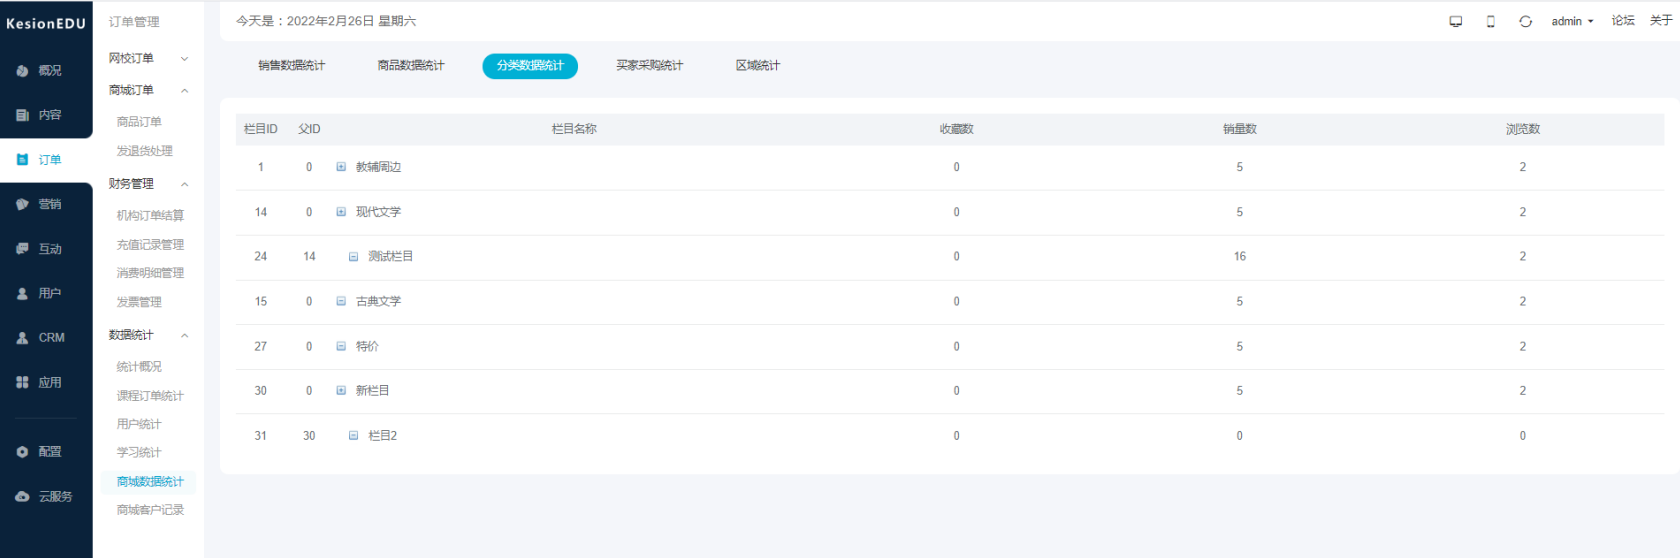Open the 配置 settings gear icon
The width and height of the screenshot is (1680, 558).
(22, 452)
